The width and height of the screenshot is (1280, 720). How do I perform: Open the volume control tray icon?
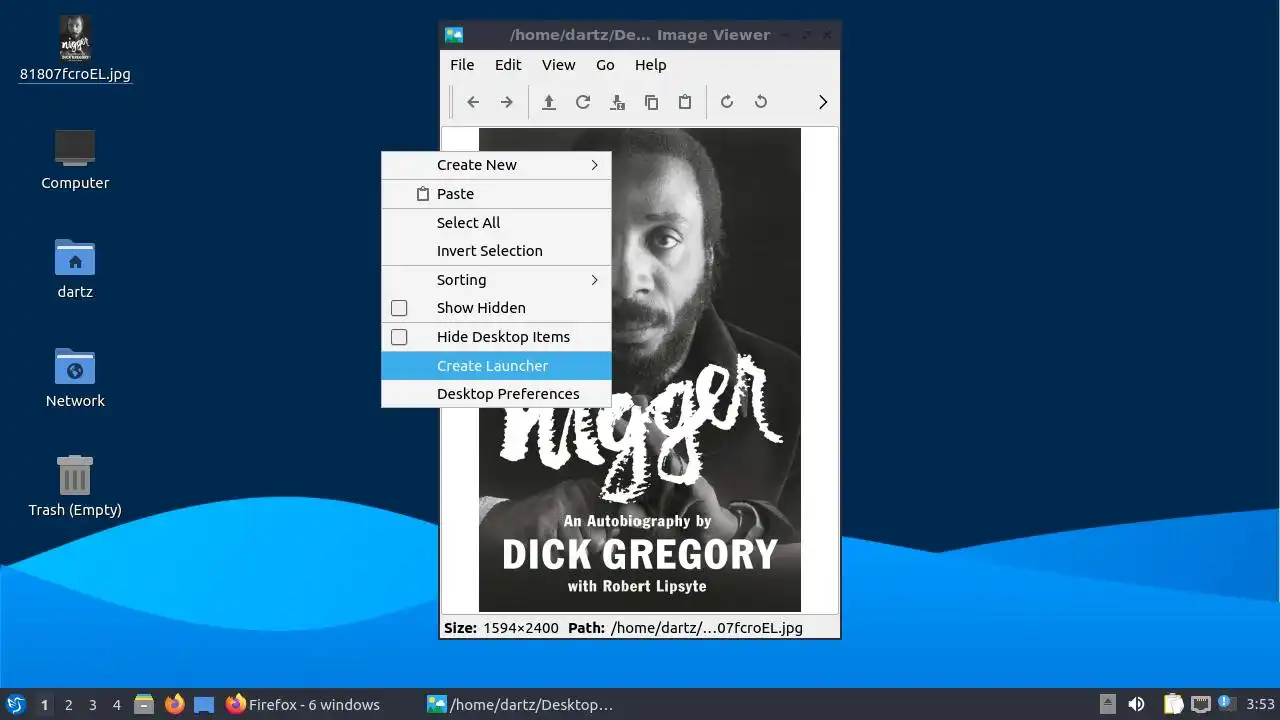tap(1137, 705)
